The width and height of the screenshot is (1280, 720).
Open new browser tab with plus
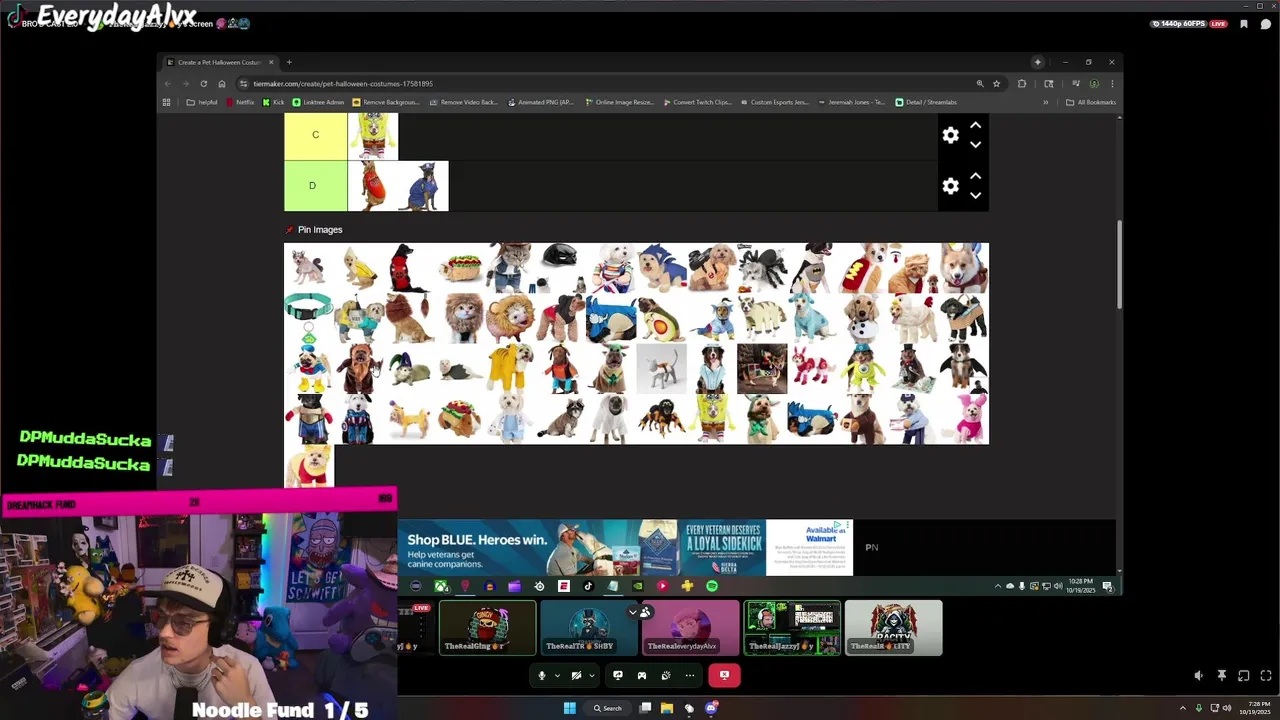coord(289,62)
